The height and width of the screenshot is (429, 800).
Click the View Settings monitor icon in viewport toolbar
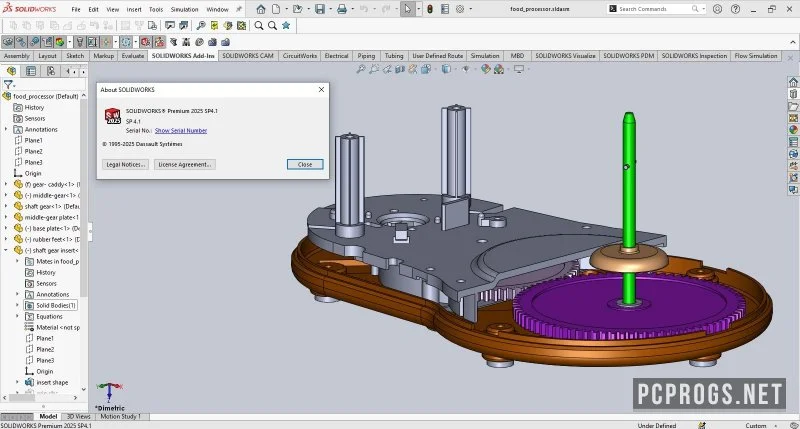(x=519, y=69)
